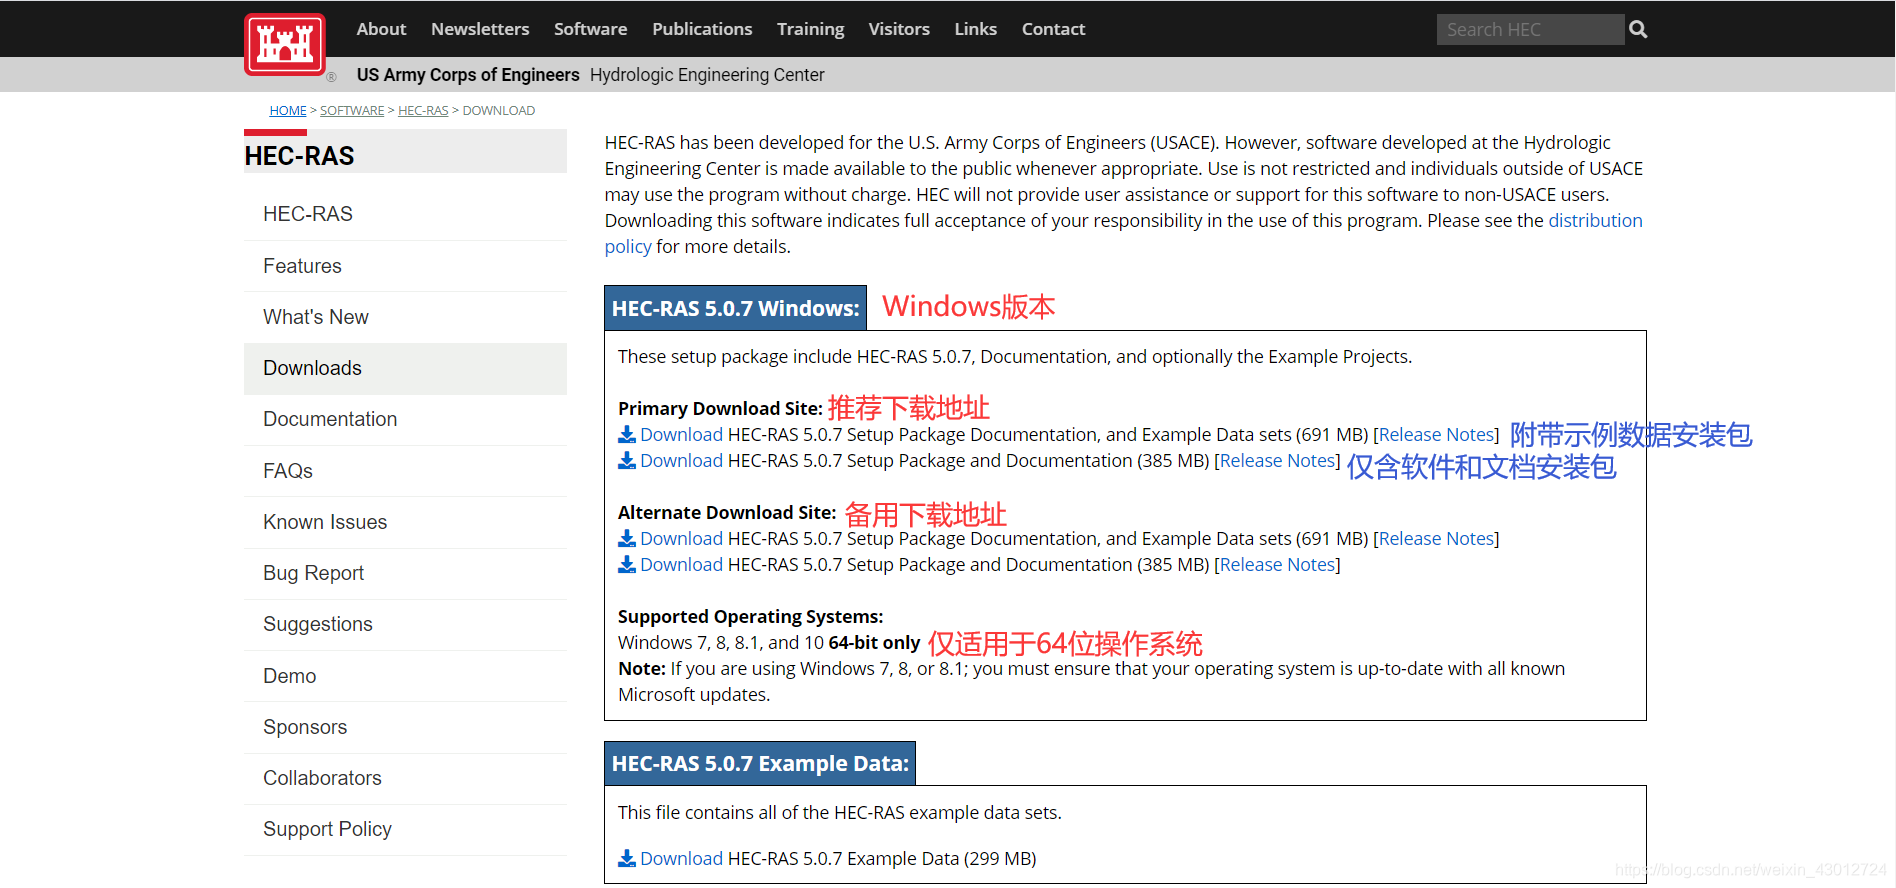Screen dimensions: 1896x888
Task: Open the Features sidebar item
Action: [x=405, y=266]
